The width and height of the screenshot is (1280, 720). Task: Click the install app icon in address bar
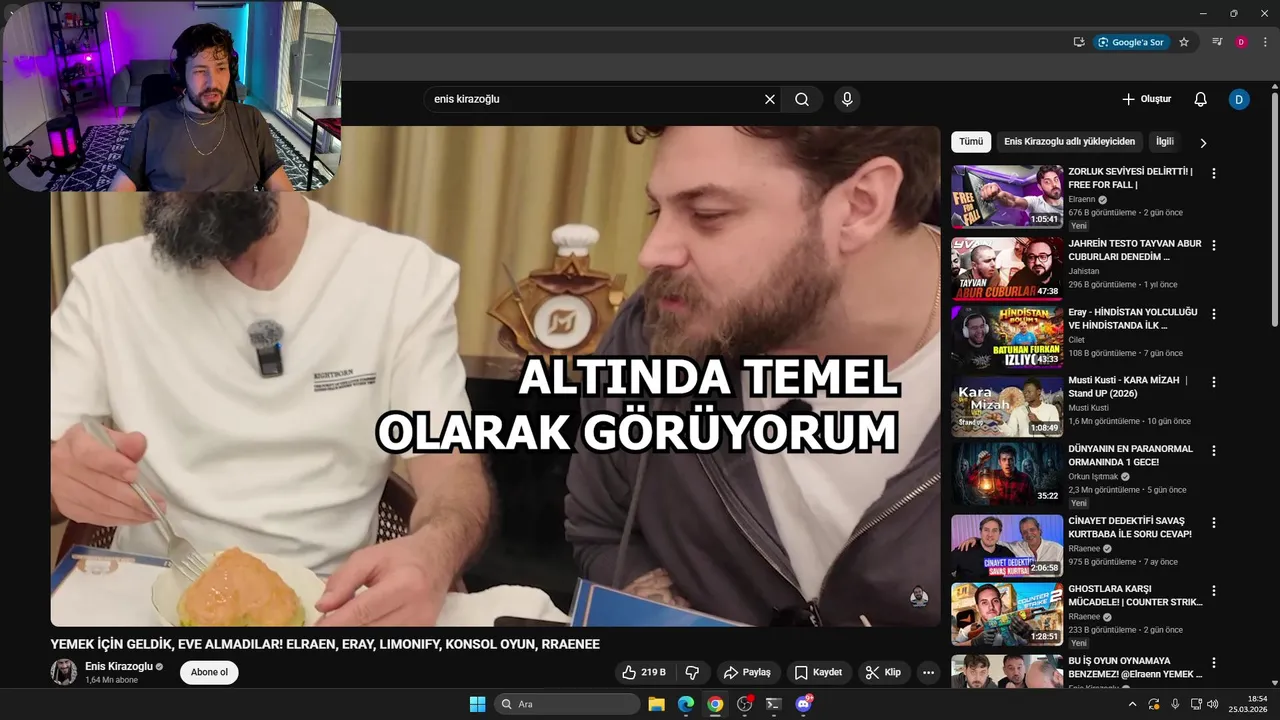(x=1079, y=42)
